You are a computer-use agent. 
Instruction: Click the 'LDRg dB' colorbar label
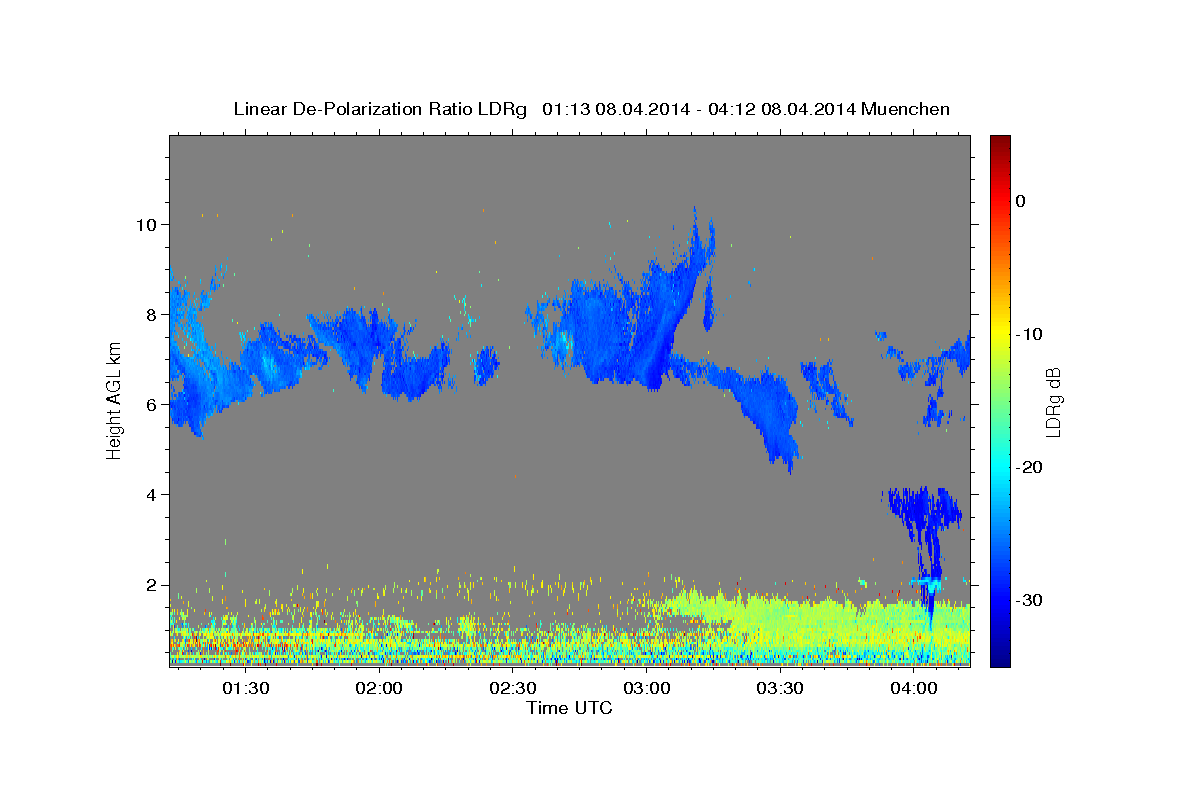(x=1053, y=402)
